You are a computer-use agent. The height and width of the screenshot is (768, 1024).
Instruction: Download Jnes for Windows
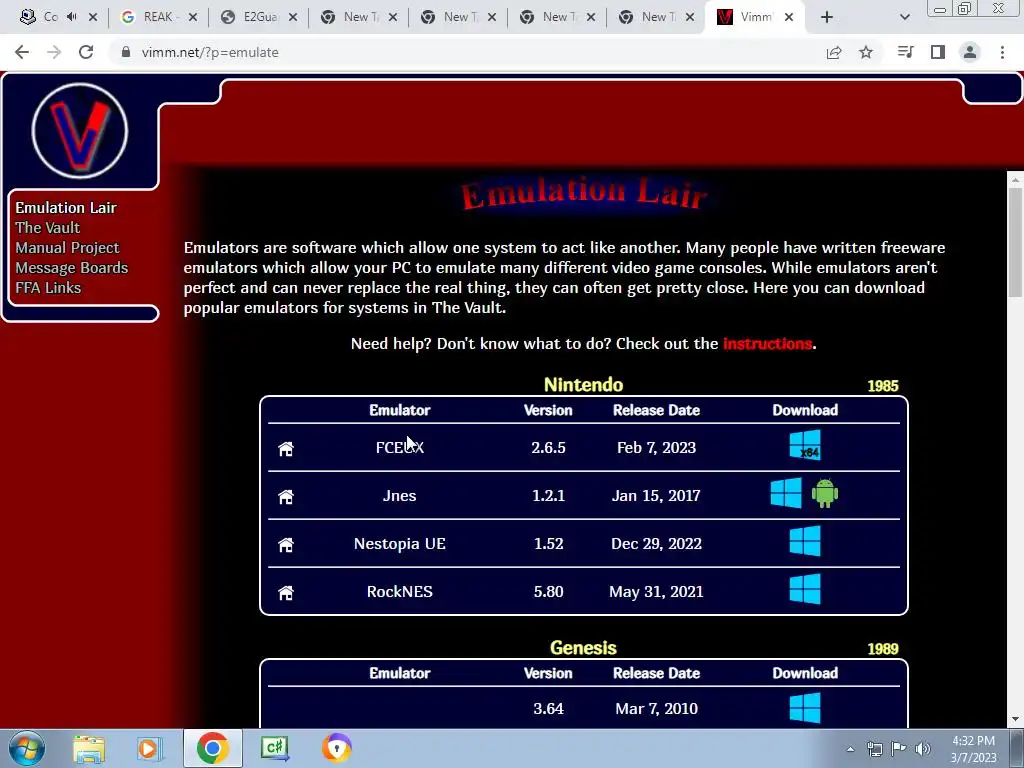click(786, 493)
